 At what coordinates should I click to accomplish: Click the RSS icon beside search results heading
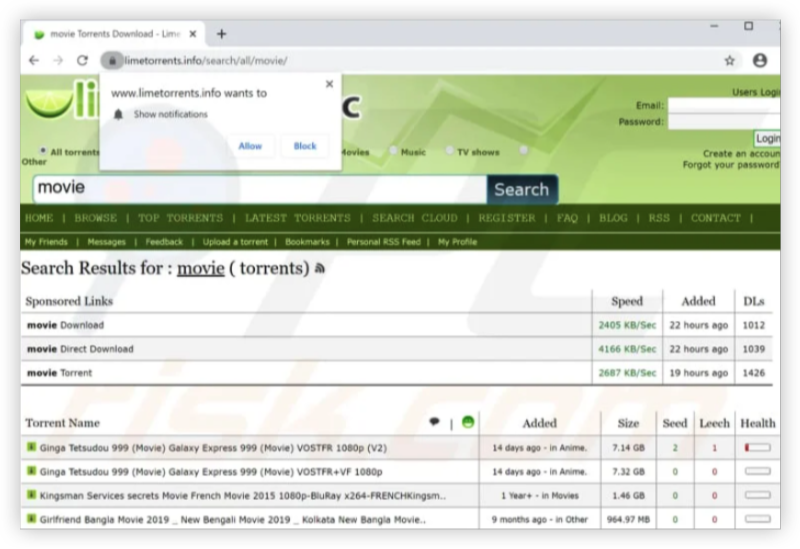[x=320, y=268]
